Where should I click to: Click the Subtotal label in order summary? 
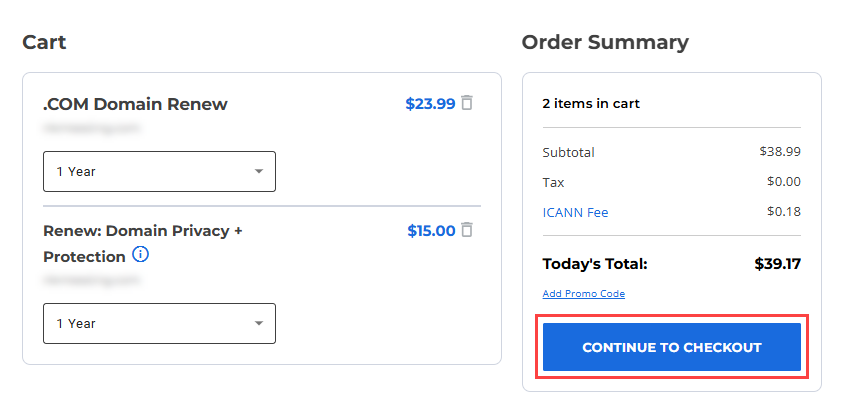[568, 153]
